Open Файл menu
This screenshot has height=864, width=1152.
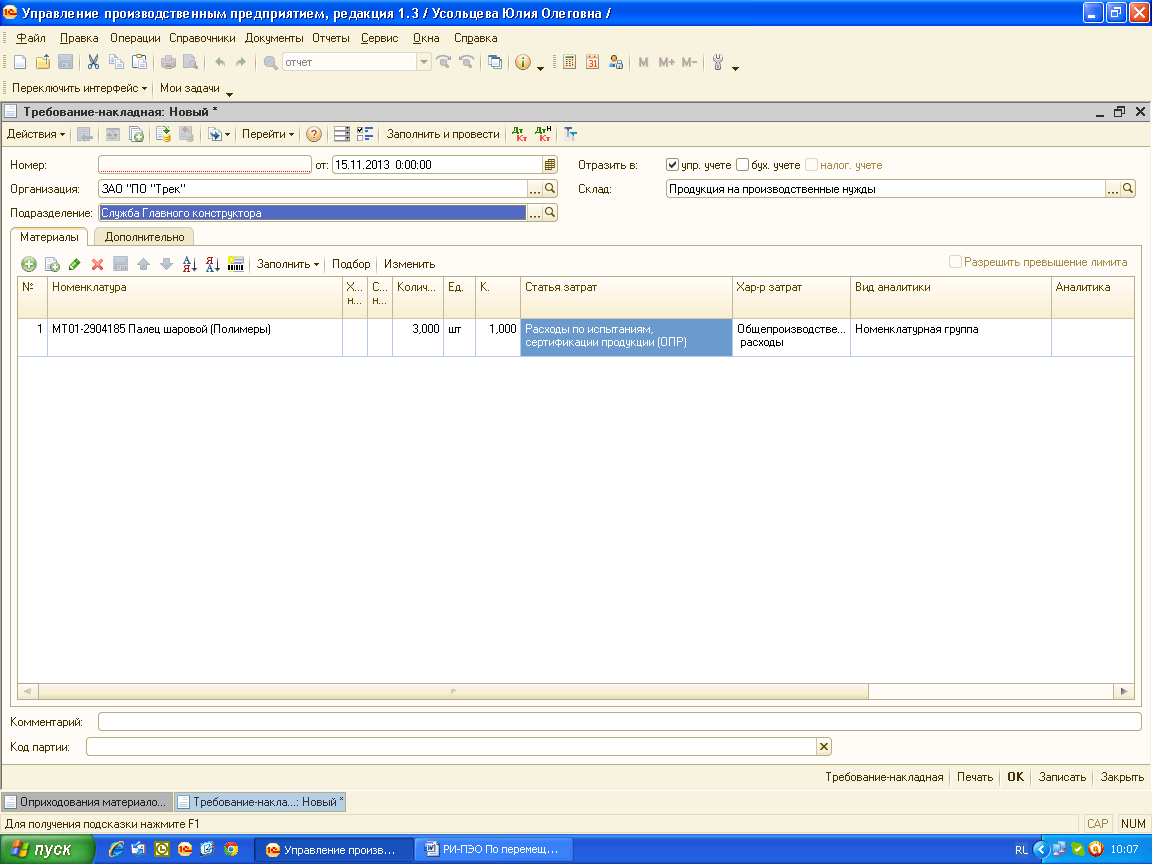pos(31,38)
